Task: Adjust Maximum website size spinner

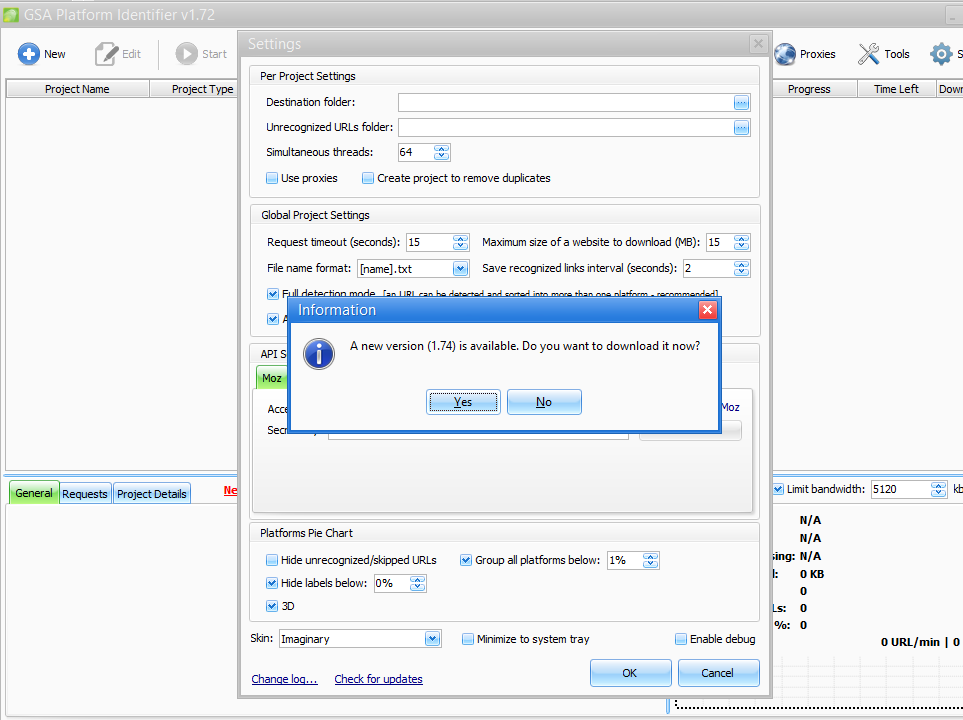Action: (x=741, y=243)
